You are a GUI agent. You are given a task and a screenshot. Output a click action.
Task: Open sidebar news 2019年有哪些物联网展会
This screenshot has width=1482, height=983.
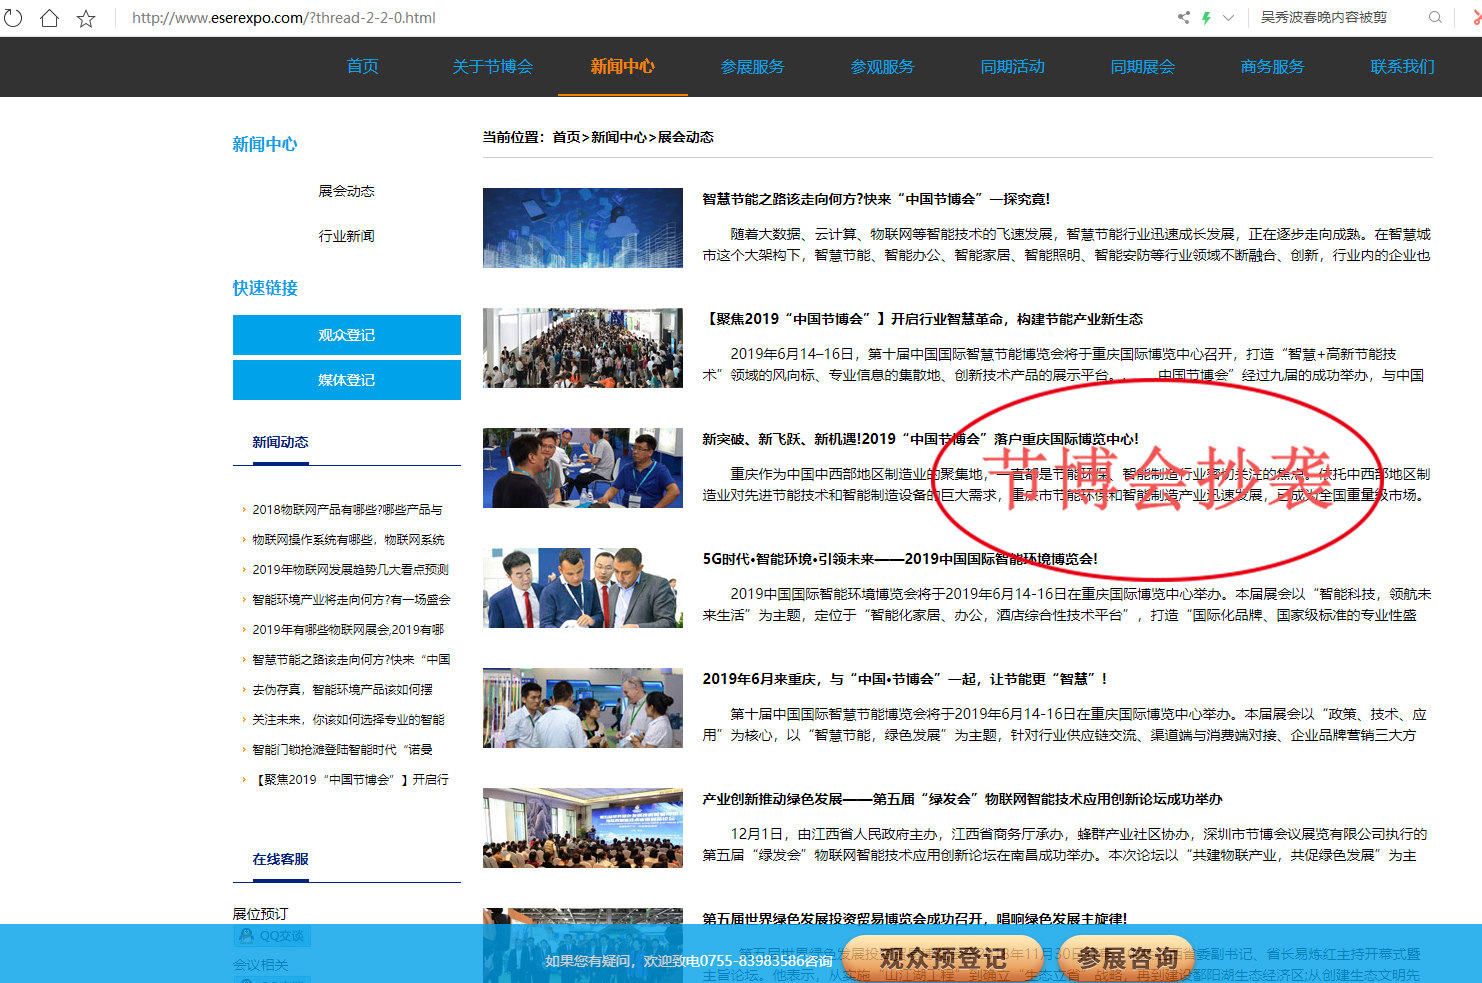click(x=348, y=630)
